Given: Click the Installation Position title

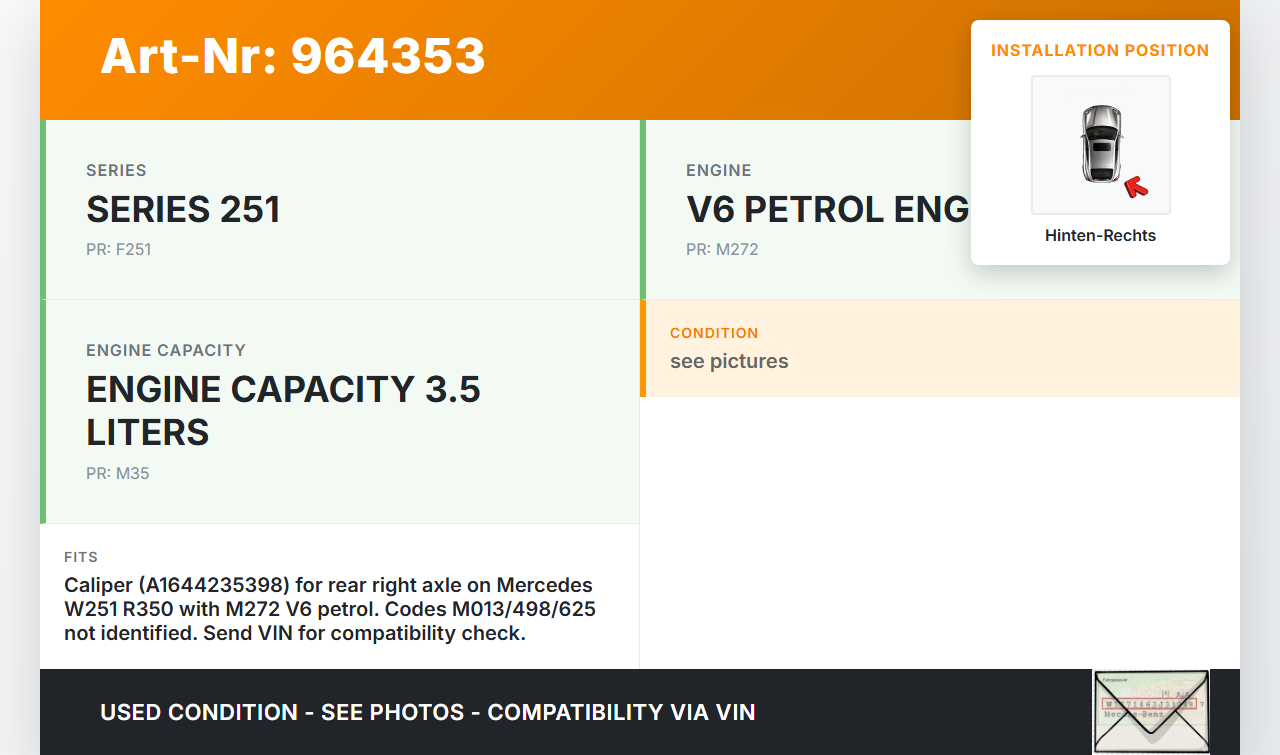Looking at the screenshot, I should tap(1100, 50).
